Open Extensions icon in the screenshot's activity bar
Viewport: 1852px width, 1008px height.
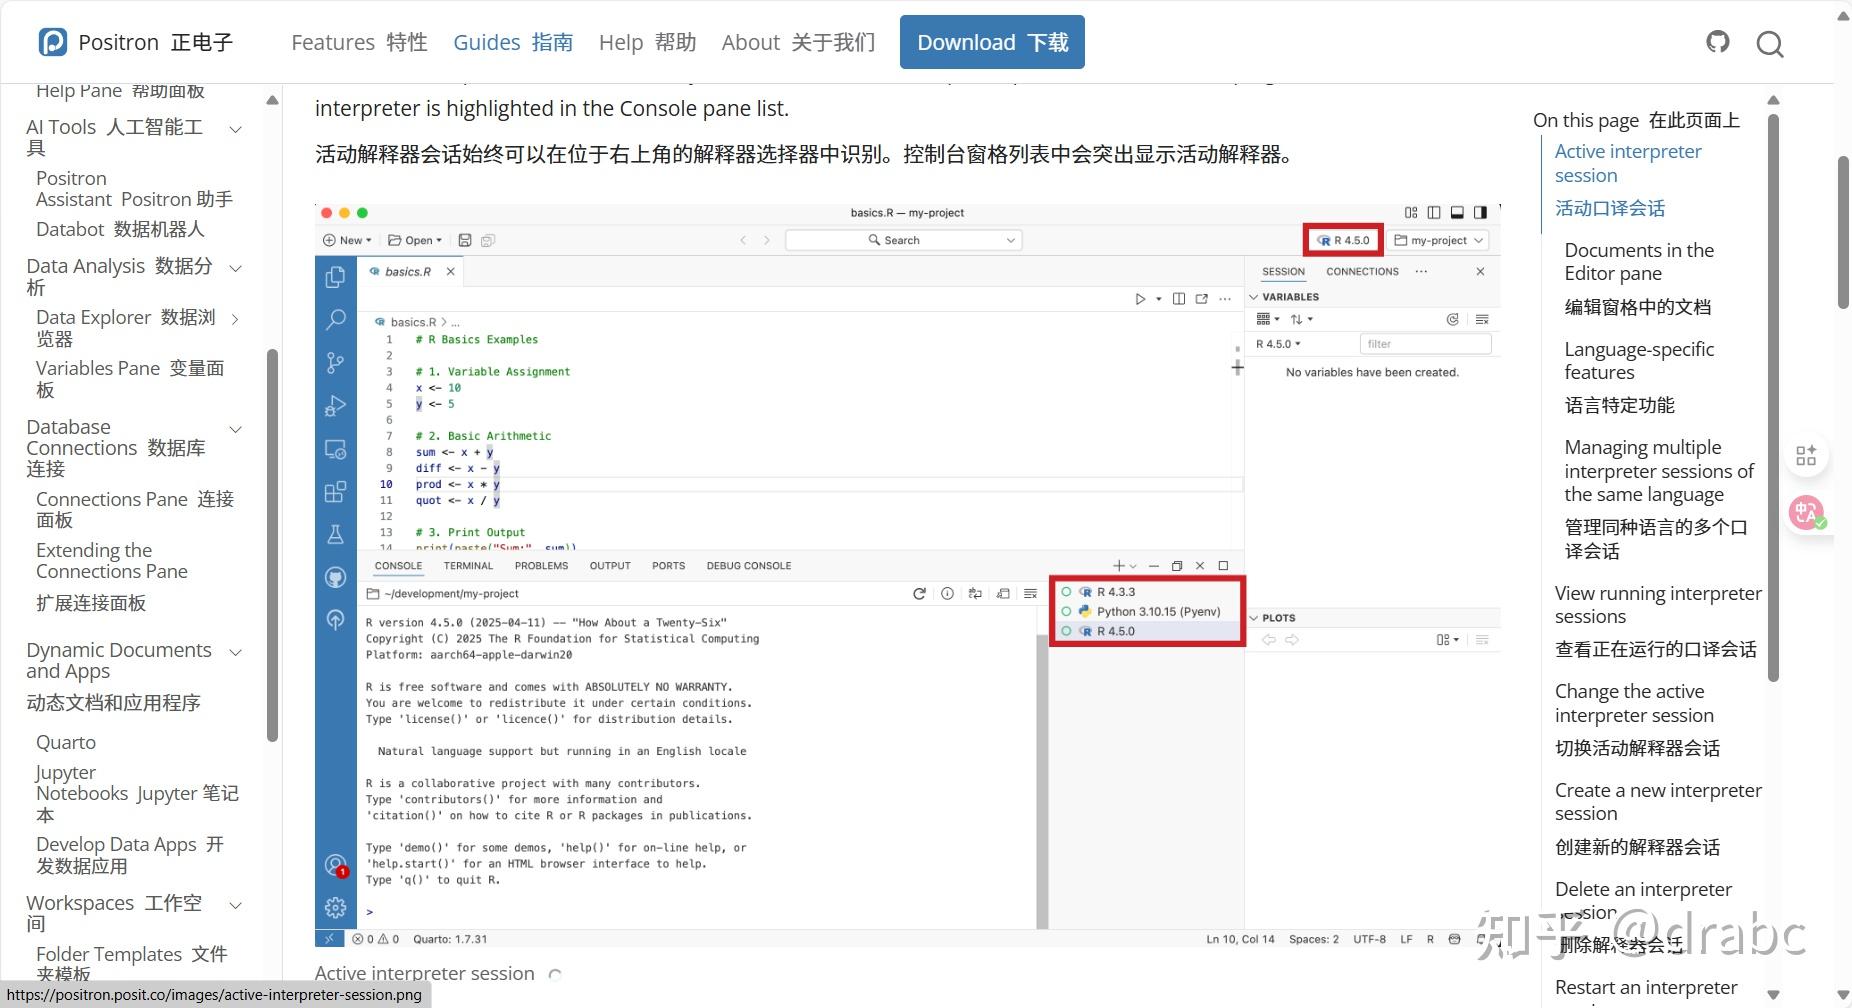point(336,491)
